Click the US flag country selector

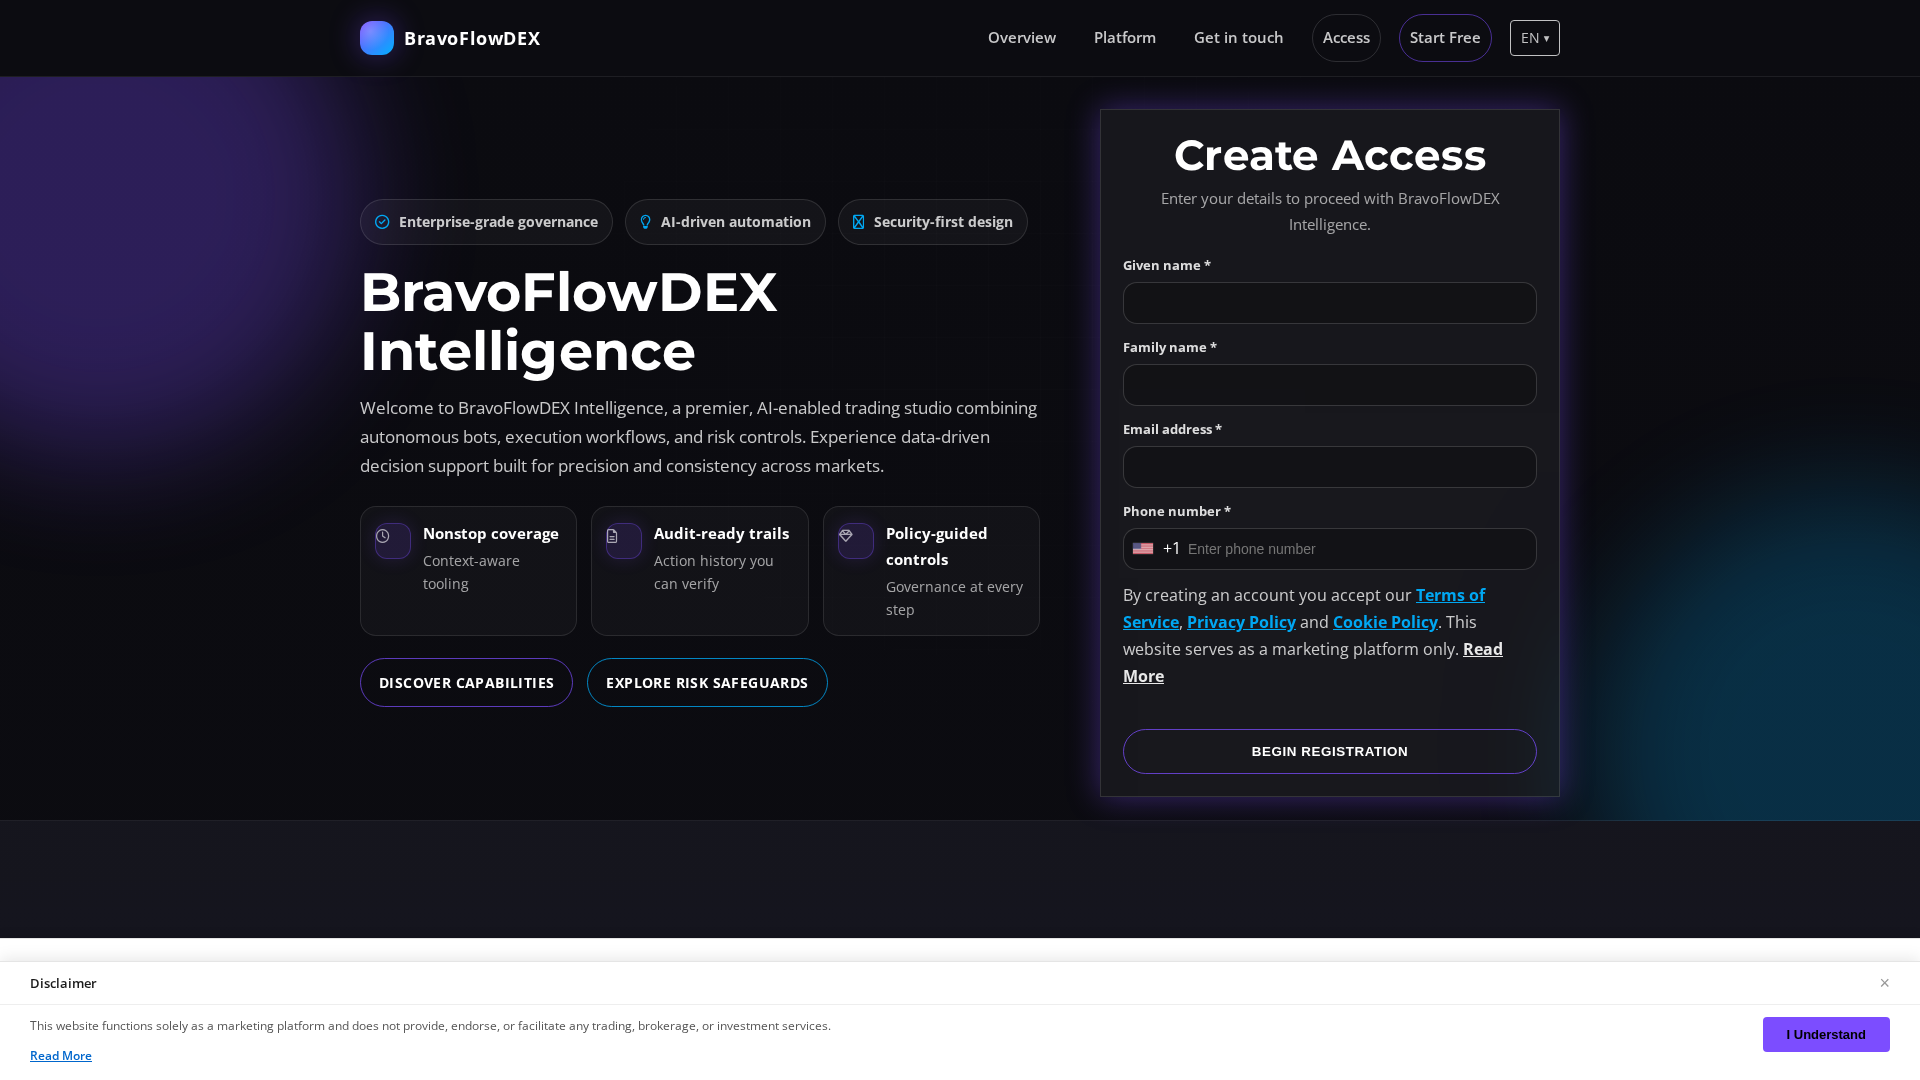click(1143, 549)
